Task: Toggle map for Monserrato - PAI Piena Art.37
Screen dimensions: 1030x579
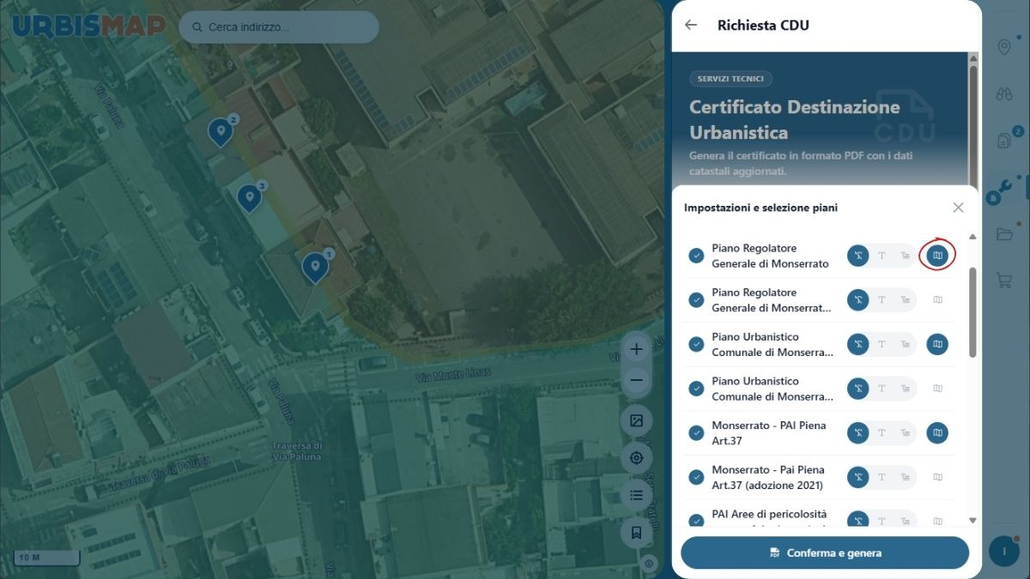Action: coord(937,433)
